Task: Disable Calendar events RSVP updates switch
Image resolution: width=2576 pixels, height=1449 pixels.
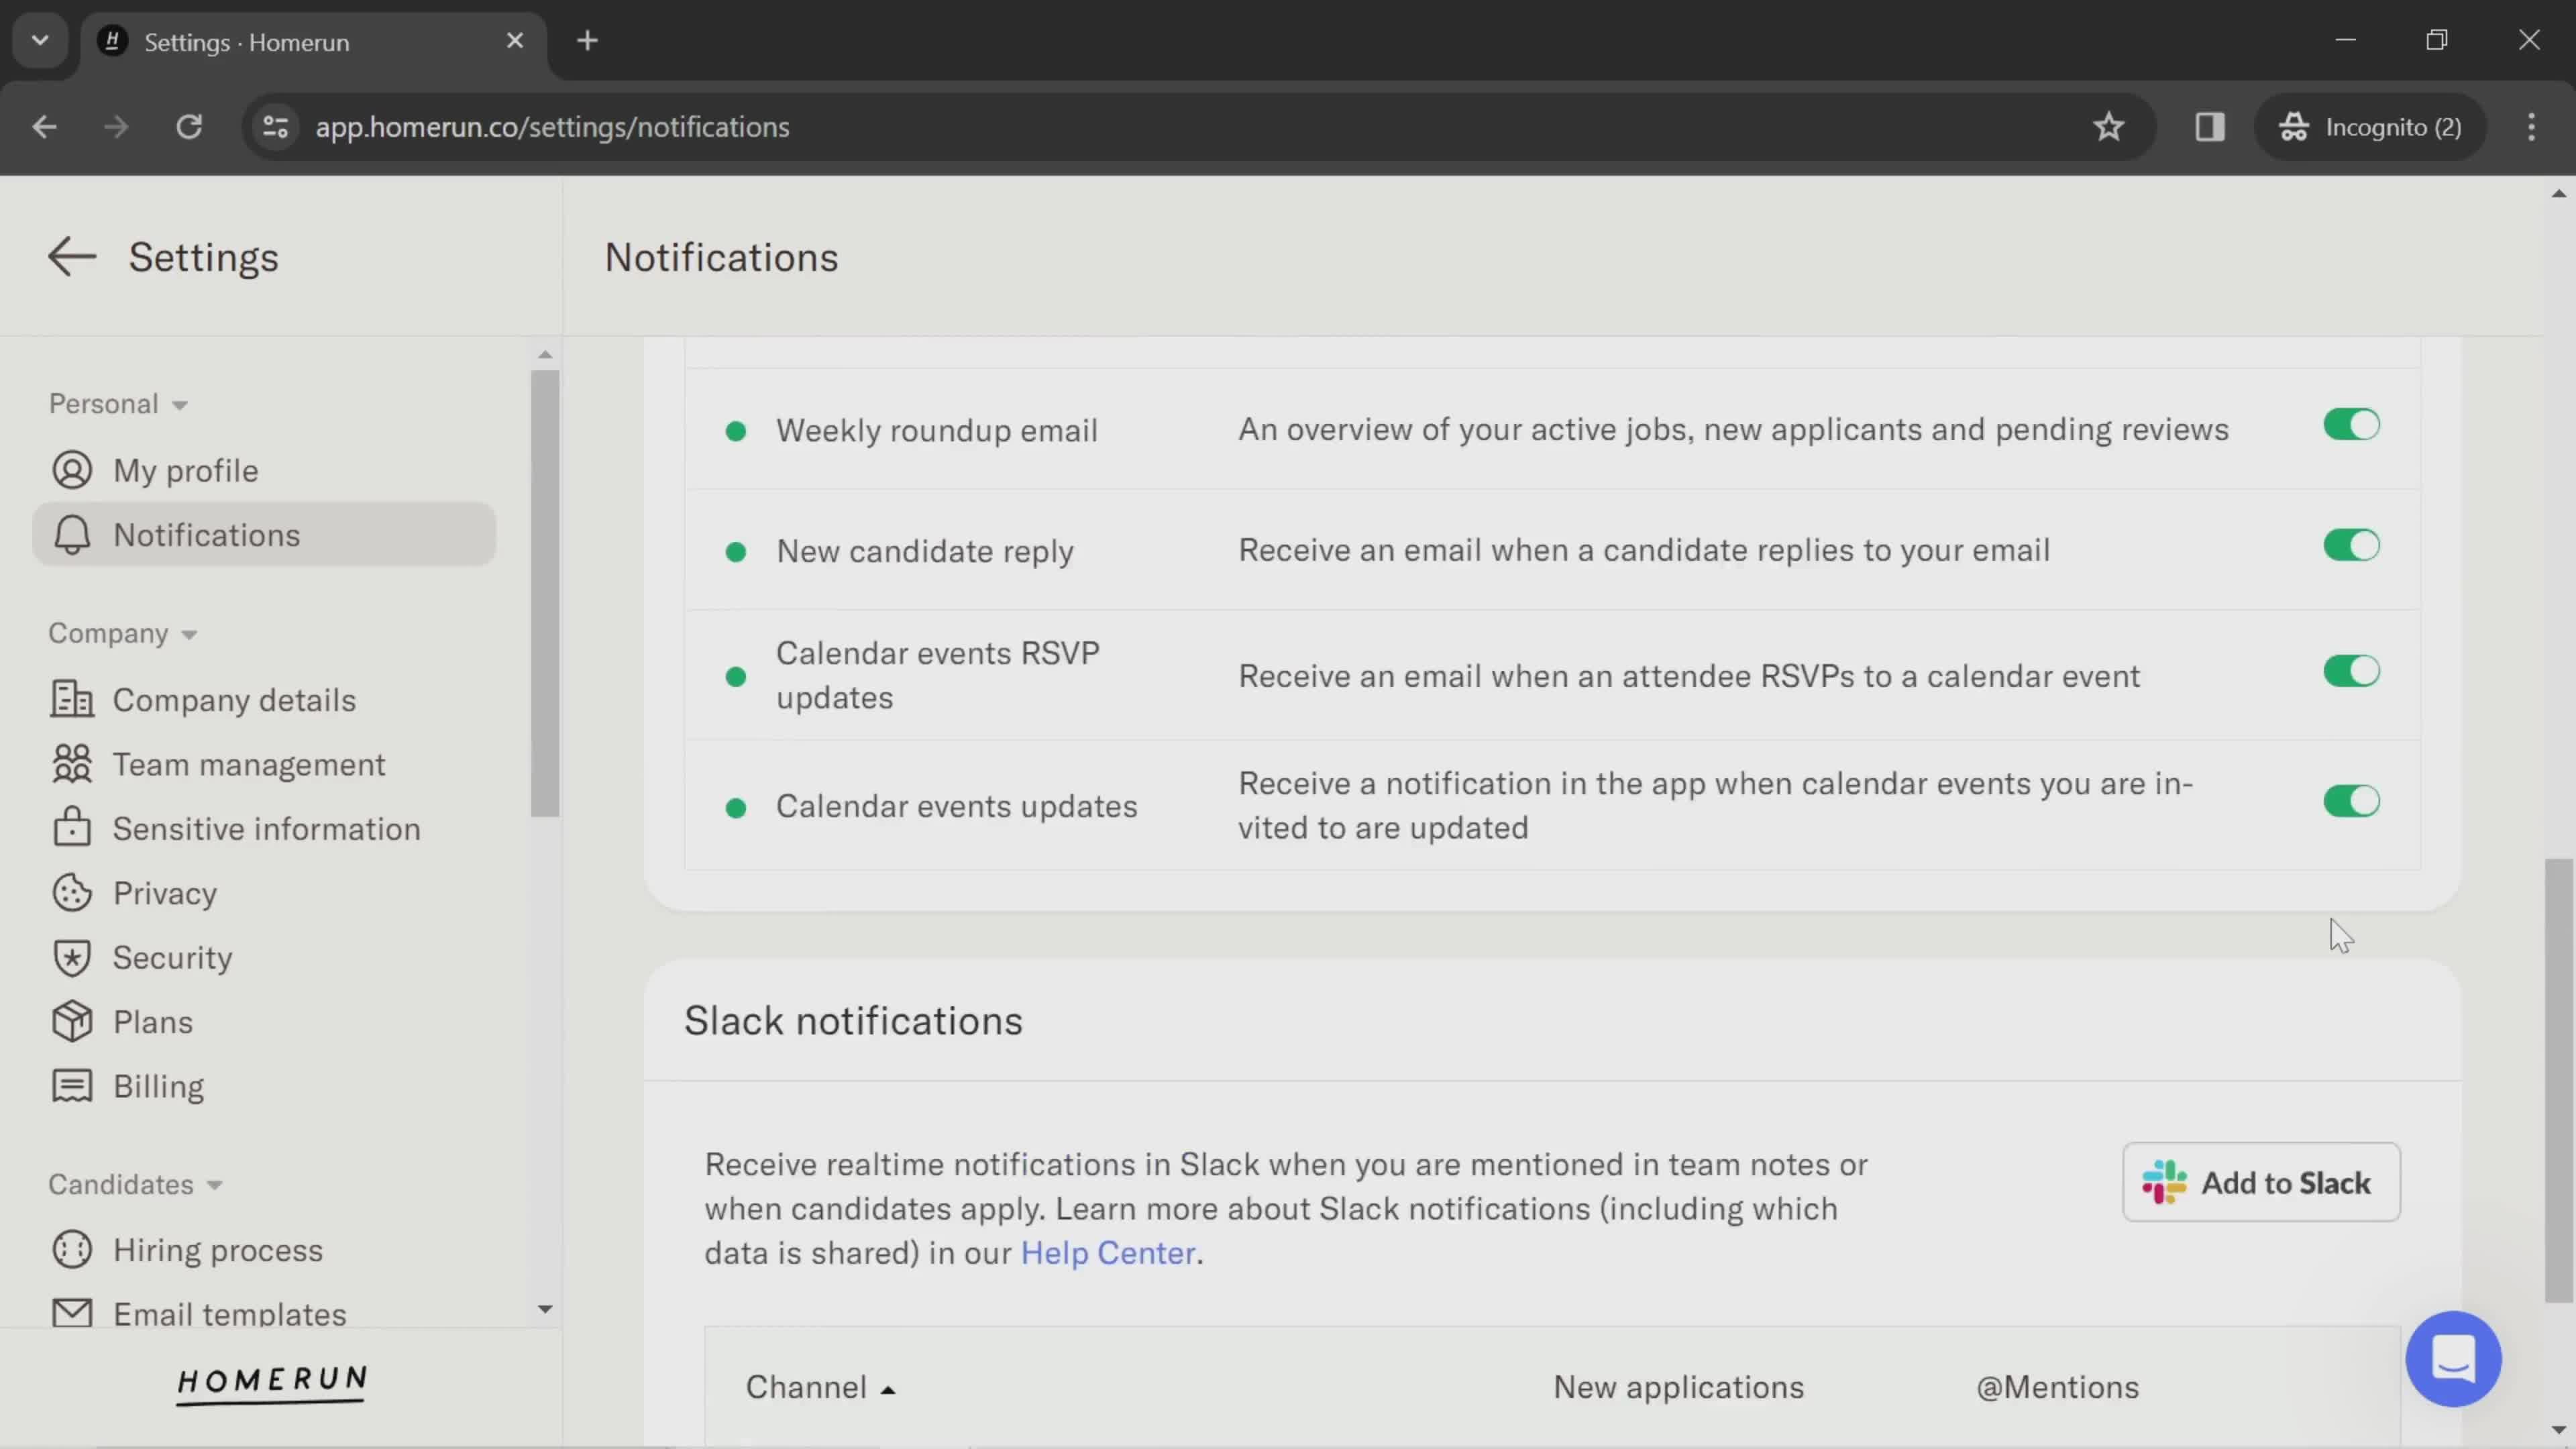Action: pos(2351,671)
